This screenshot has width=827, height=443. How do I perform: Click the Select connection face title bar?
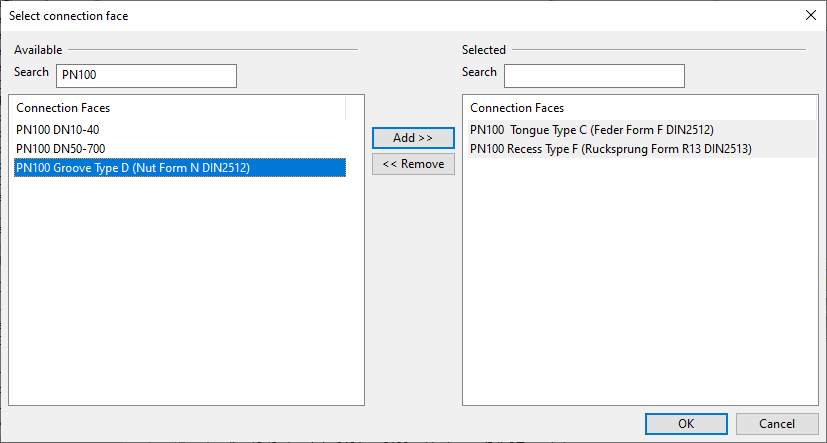(x=400, y=15)
